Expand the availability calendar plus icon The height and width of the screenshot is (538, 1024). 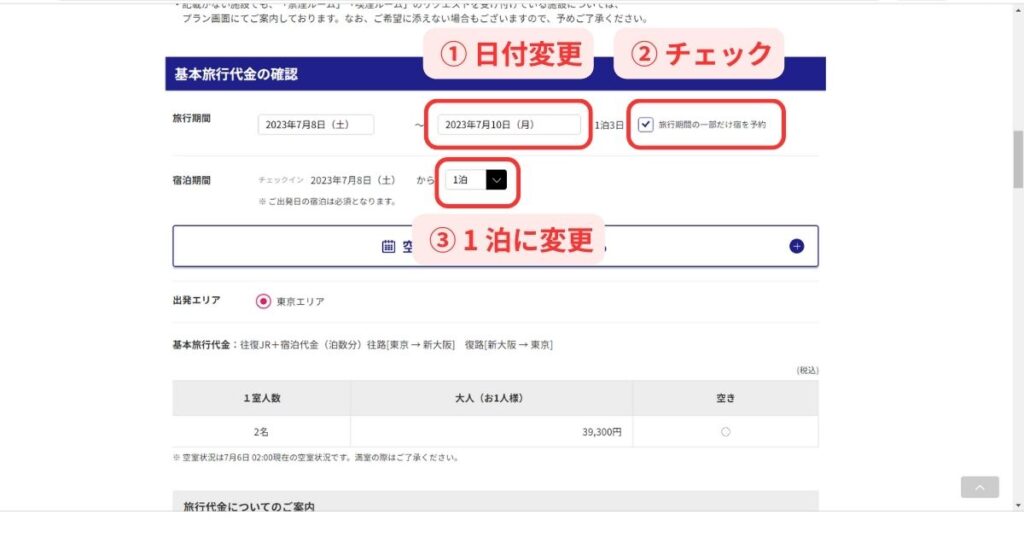tap(796, 246)
